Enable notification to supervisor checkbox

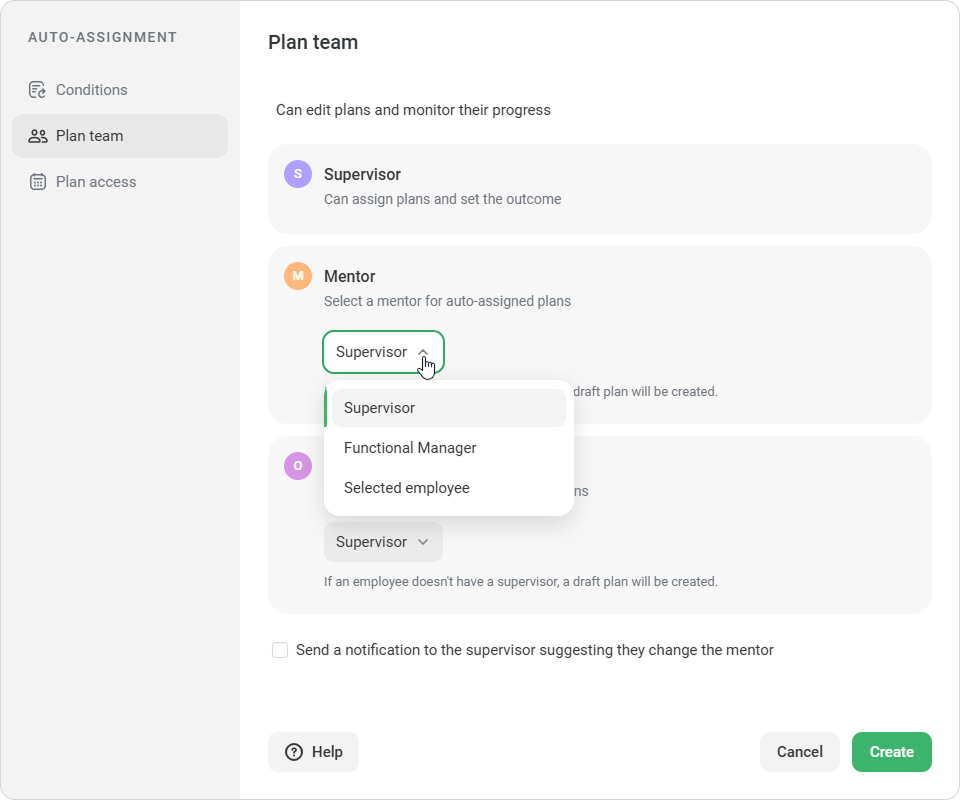(x=280, y=650)
